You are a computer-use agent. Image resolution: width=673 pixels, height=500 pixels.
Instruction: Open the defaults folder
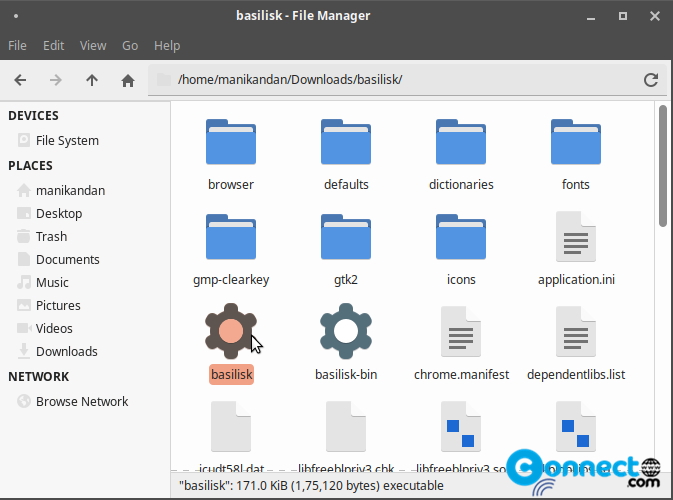[346, 142]
